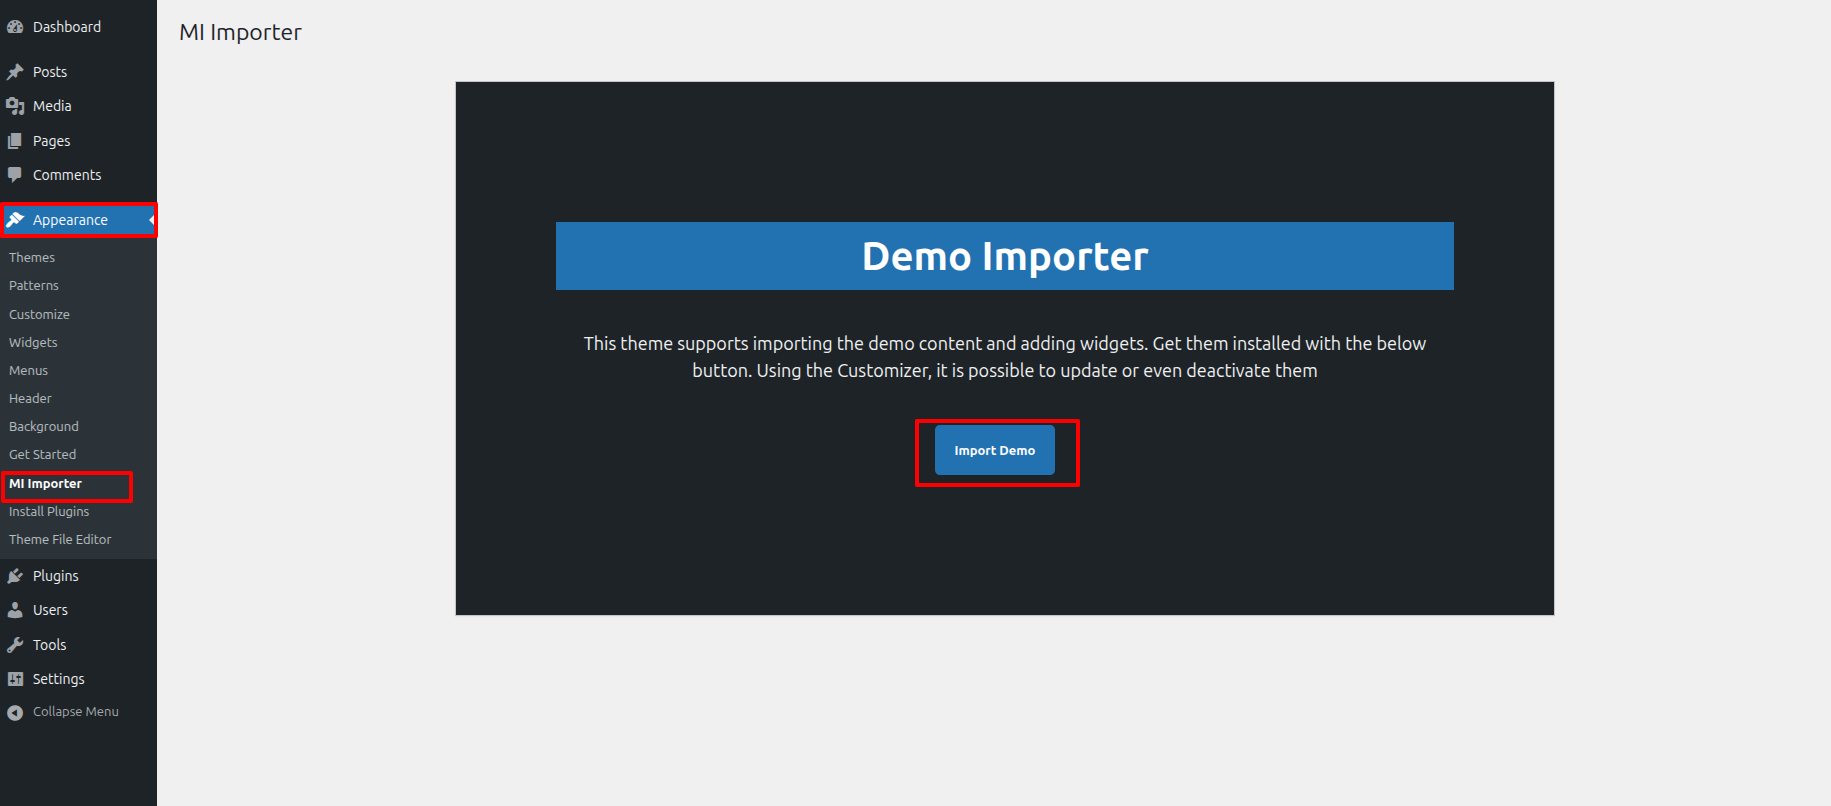The height and width of the screenshot is (806, 1831).
Task: Click the Posts pushpin icon
Action: [15, 72]
